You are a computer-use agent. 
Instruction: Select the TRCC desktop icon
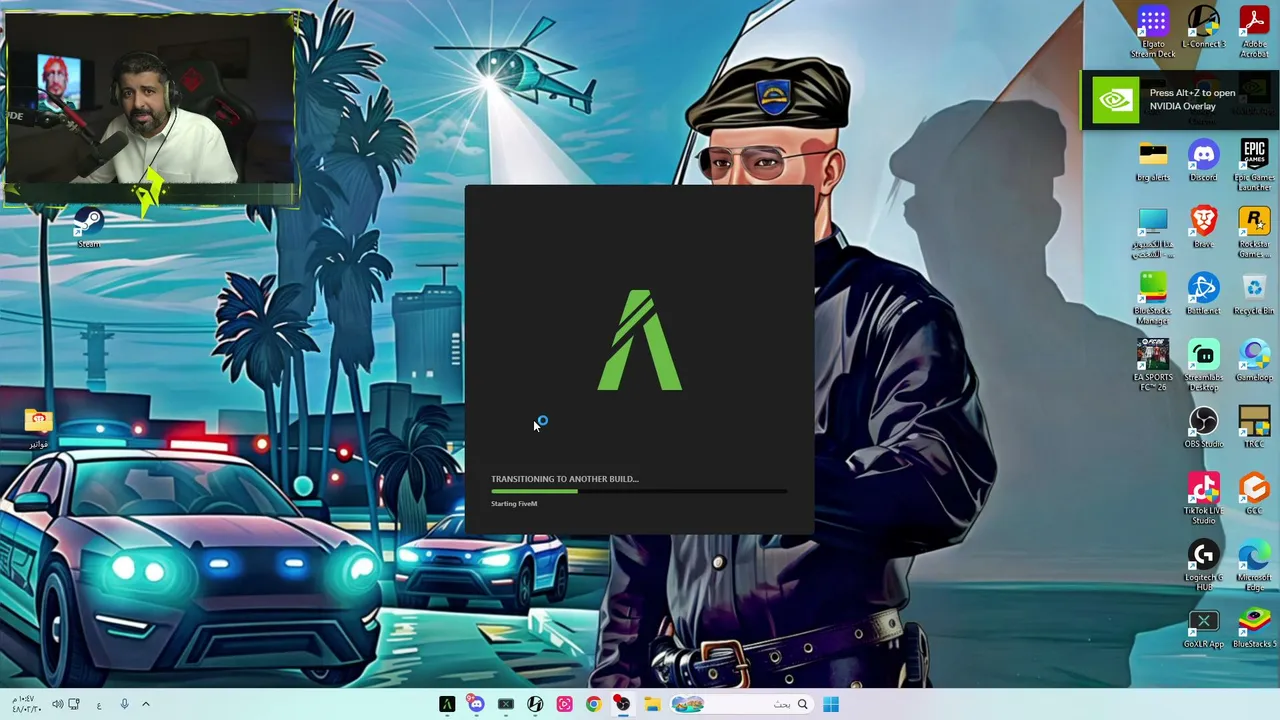[x=1254, y=428]
